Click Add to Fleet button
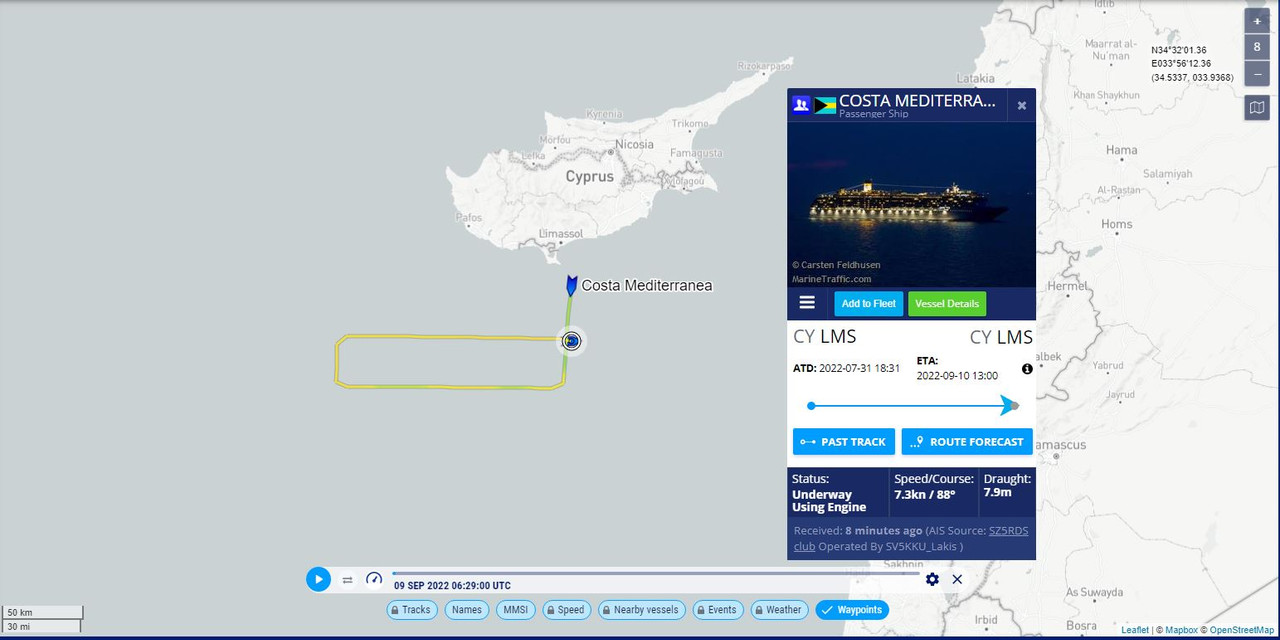 [869, 304]
